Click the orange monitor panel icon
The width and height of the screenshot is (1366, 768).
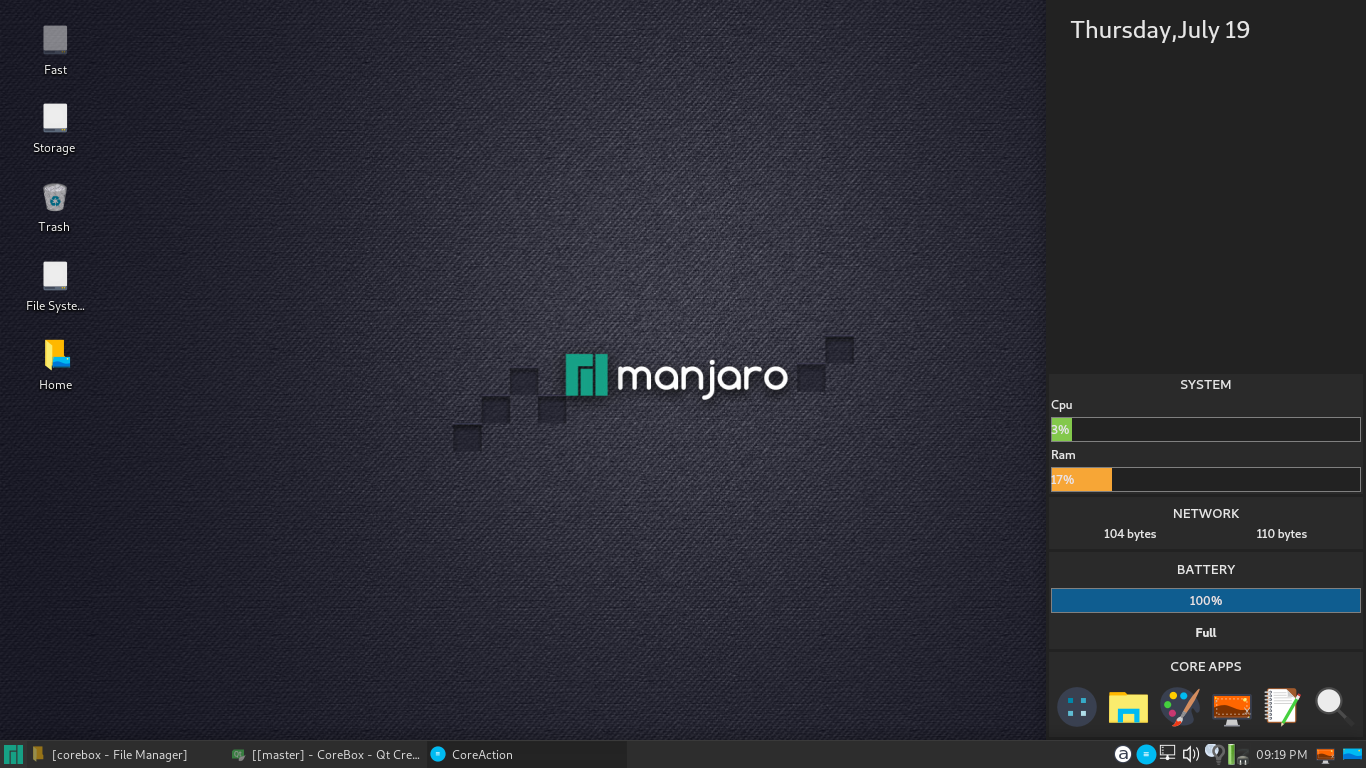click(x=1326, y=755)
